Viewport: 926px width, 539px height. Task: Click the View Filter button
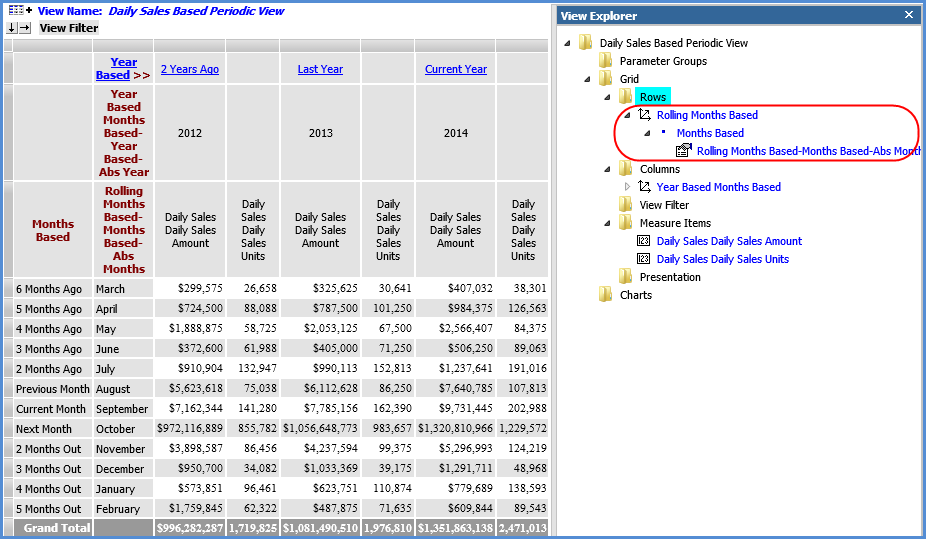pyautogui.click(x=69, y=28)
